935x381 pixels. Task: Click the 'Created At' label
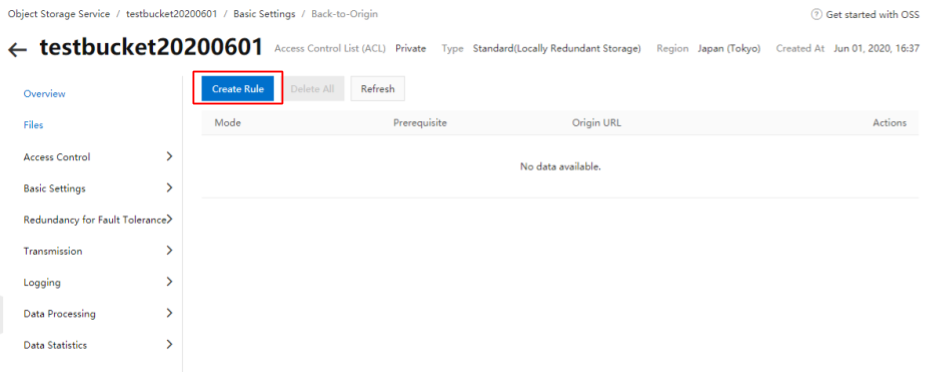pyautogui.click(x=800, y=49)
